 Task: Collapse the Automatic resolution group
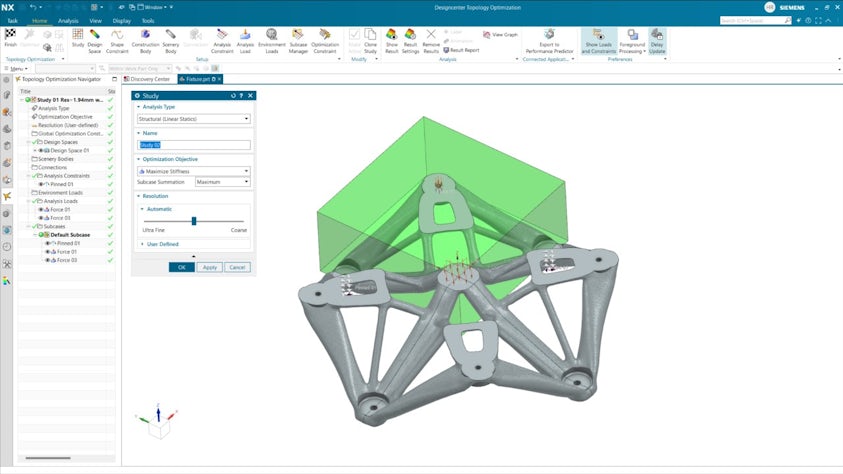tap(142, 209)
